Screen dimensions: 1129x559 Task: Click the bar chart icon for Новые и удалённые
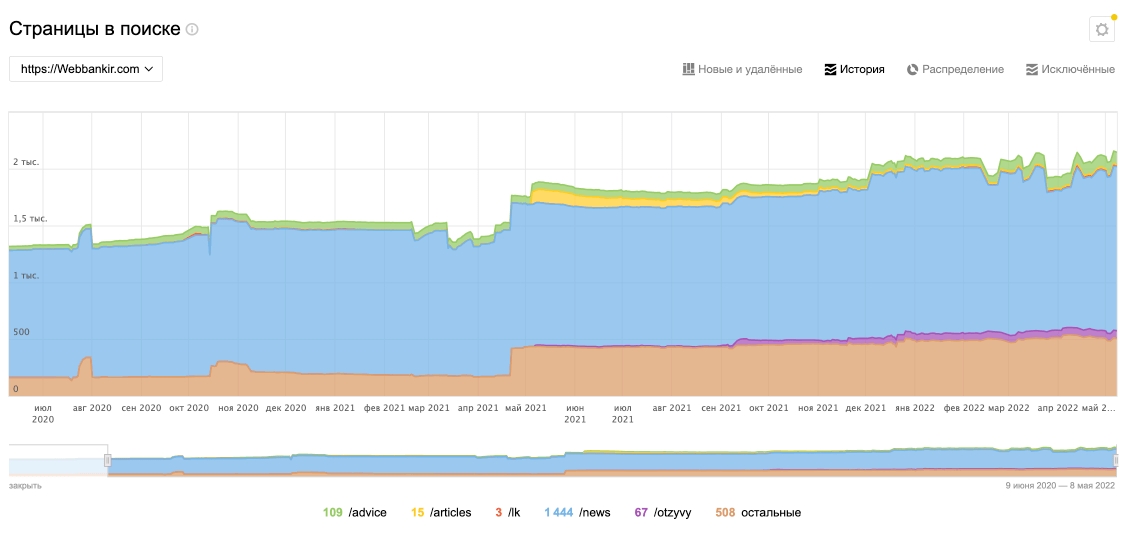(688, 69)
